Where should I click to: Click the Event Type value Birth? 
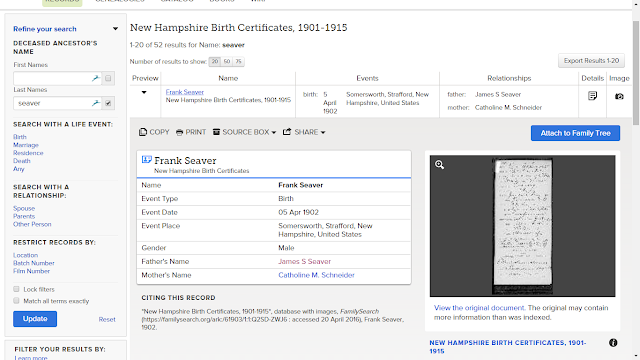286,199
